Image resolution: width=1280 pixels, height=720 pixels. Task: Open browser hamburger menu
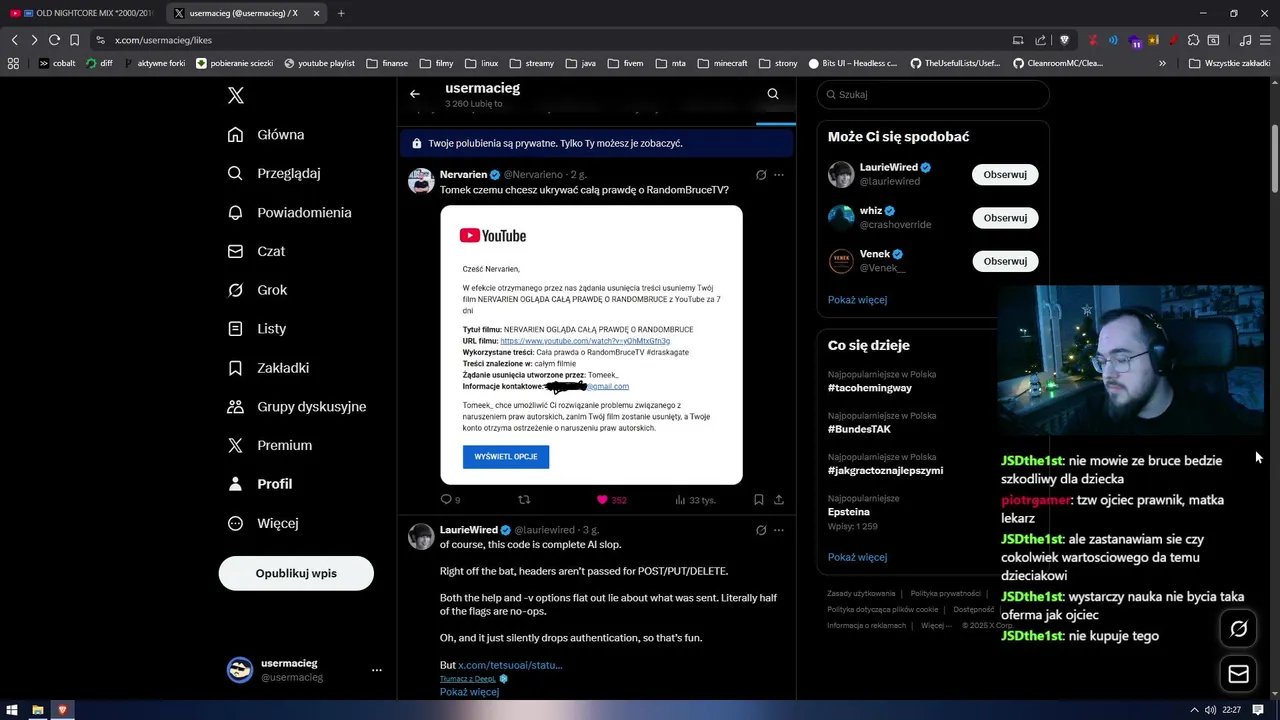coord(1266,40)
